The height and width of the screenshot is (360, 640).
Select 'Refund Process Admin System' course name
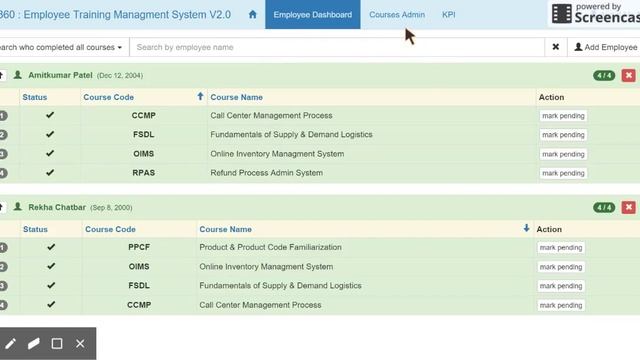coord(267,173)
